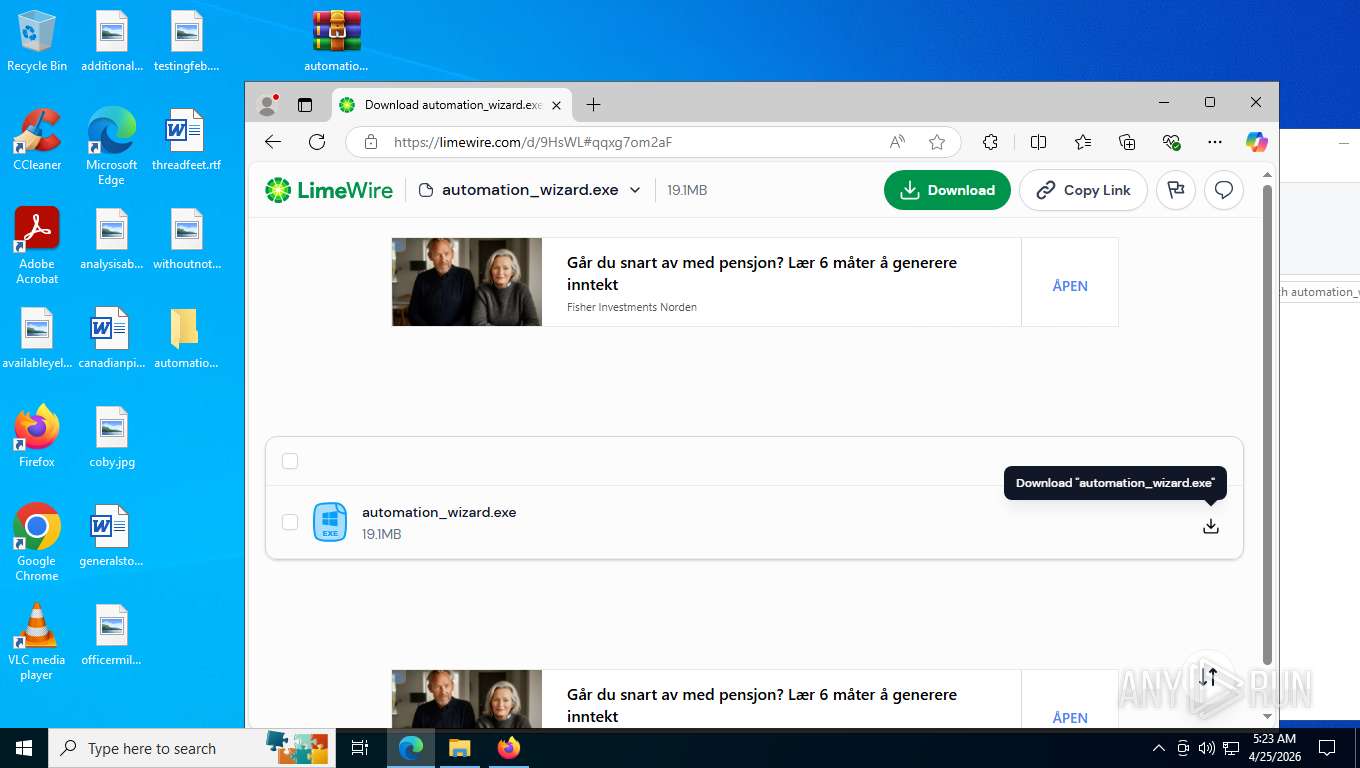Screen dimensions: 1360x768
Task: Click the scrollbar down arrow
Action: click(1268, 717)
